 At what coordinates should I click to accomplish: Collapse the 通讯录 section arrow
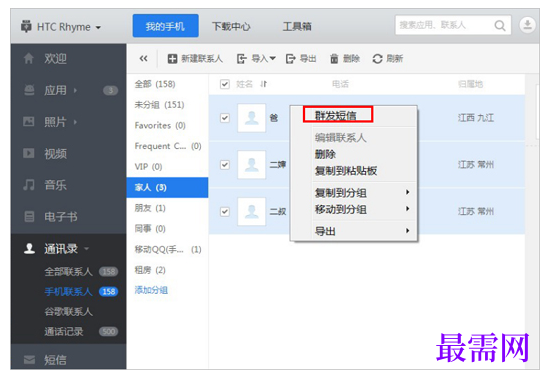click(86, 249)
